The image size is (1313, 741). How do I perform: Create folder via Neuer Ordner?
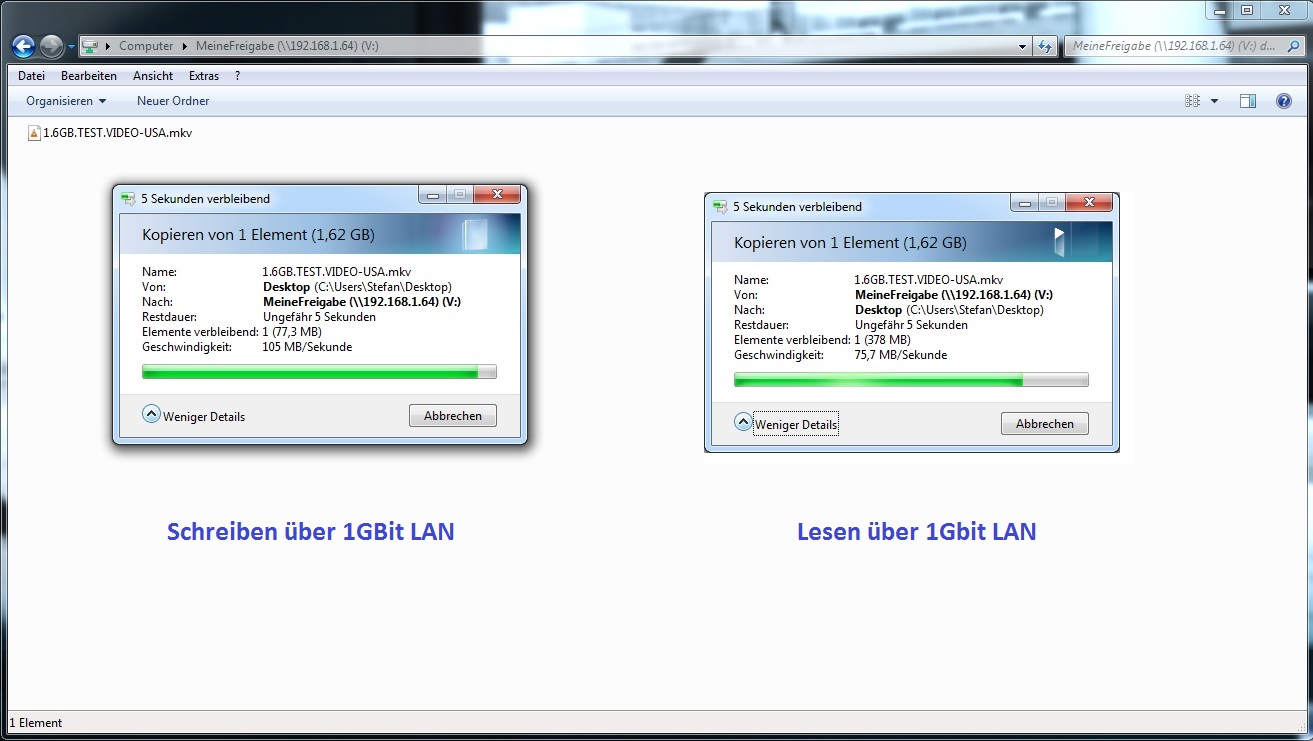(173, 101)
